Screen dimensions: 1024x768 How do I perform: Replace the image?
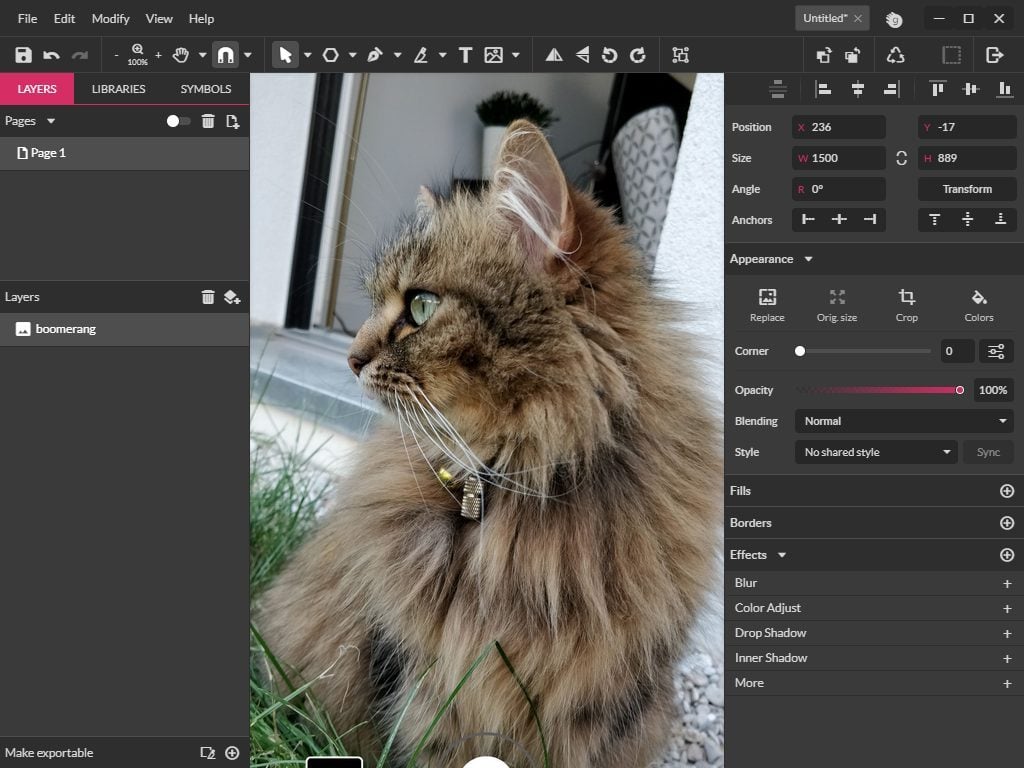(767, 305)
